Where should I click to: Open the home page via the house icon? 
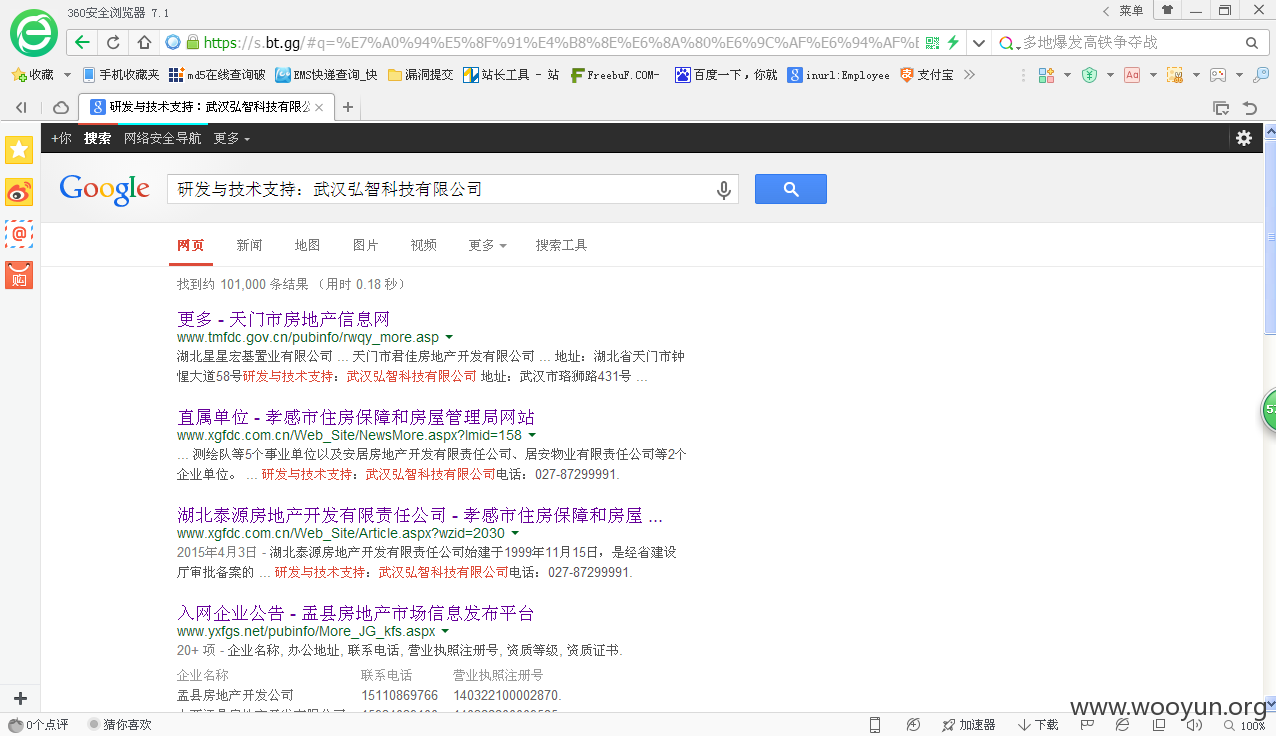point(144,43)
